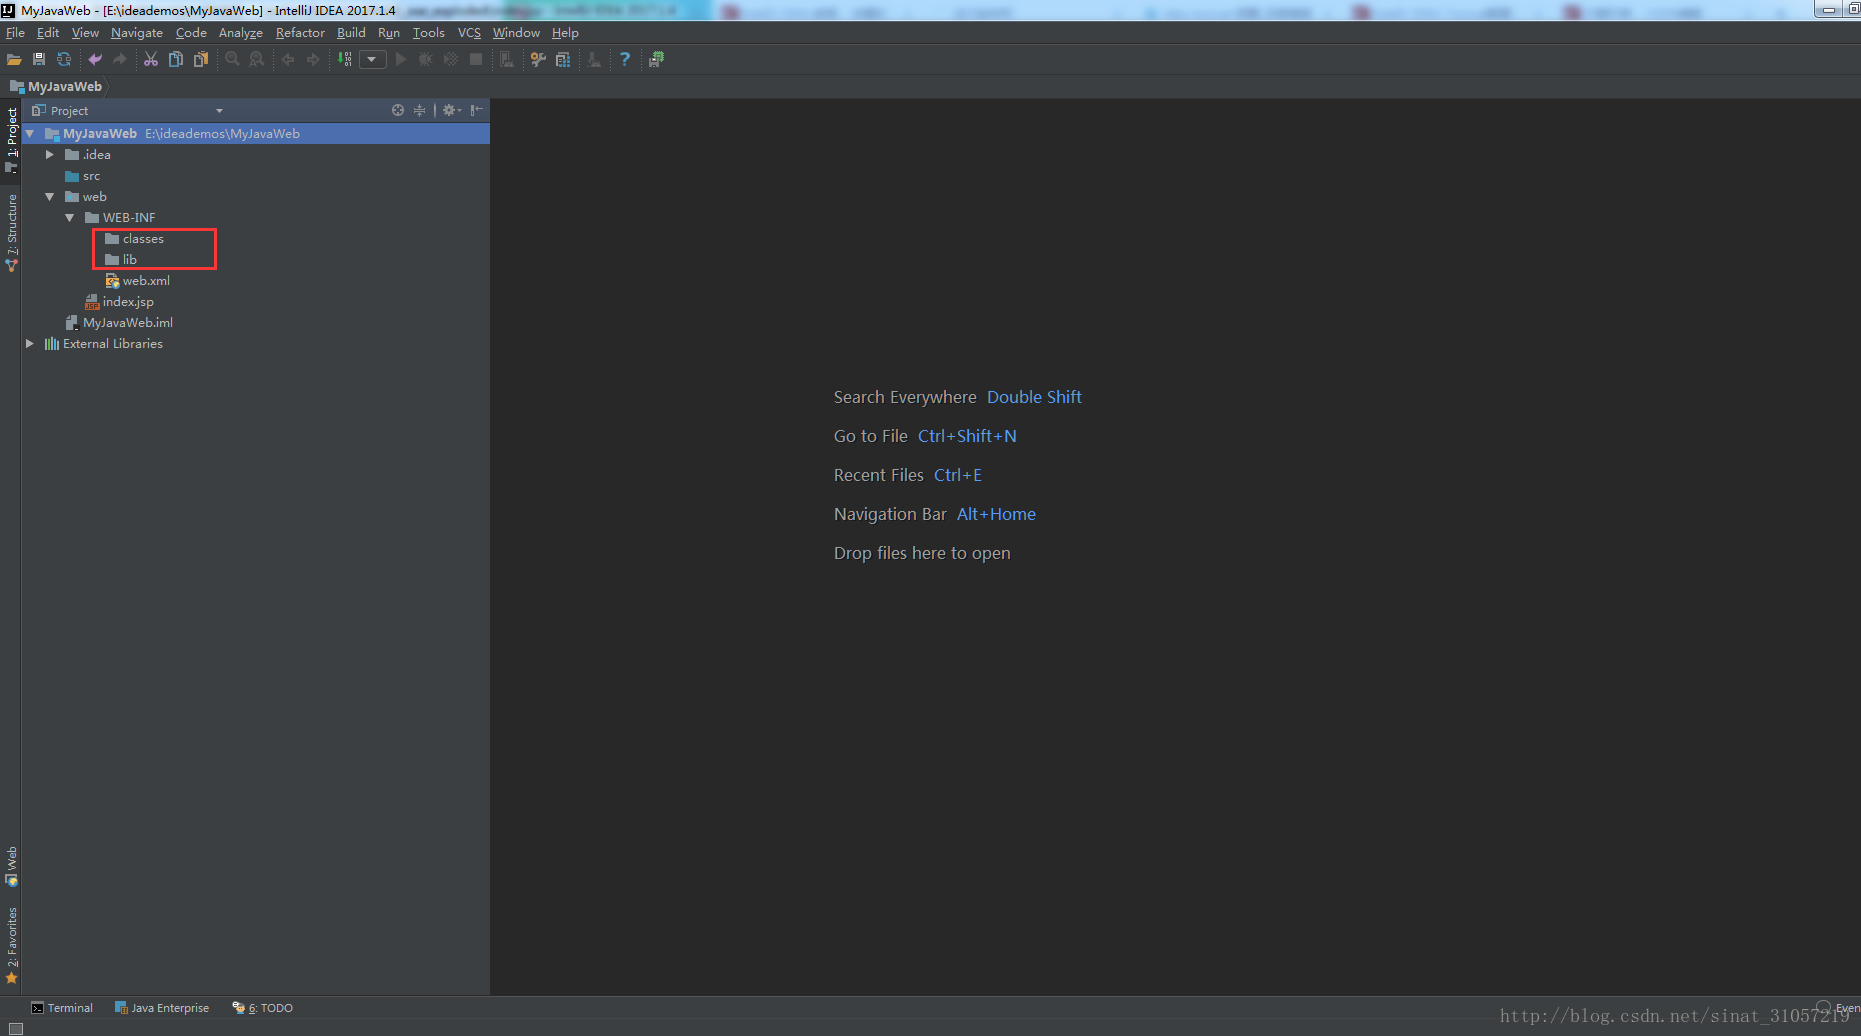Select the web.xml file

(x=137, y=281)
